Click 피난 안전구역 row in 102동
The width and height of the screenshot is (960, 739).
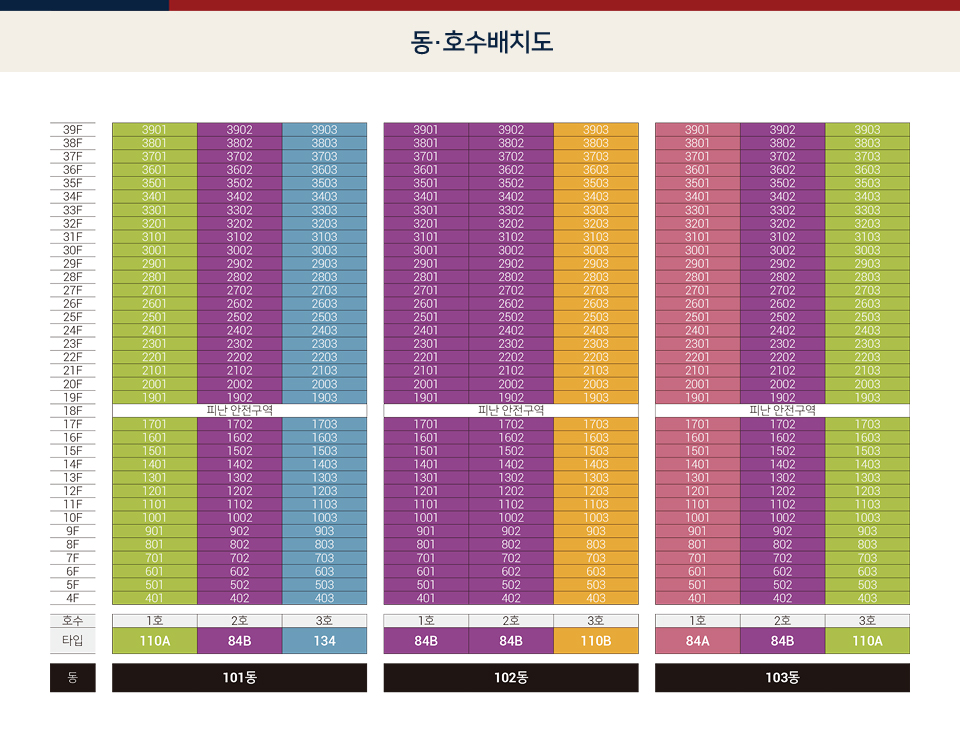point(511,410)
